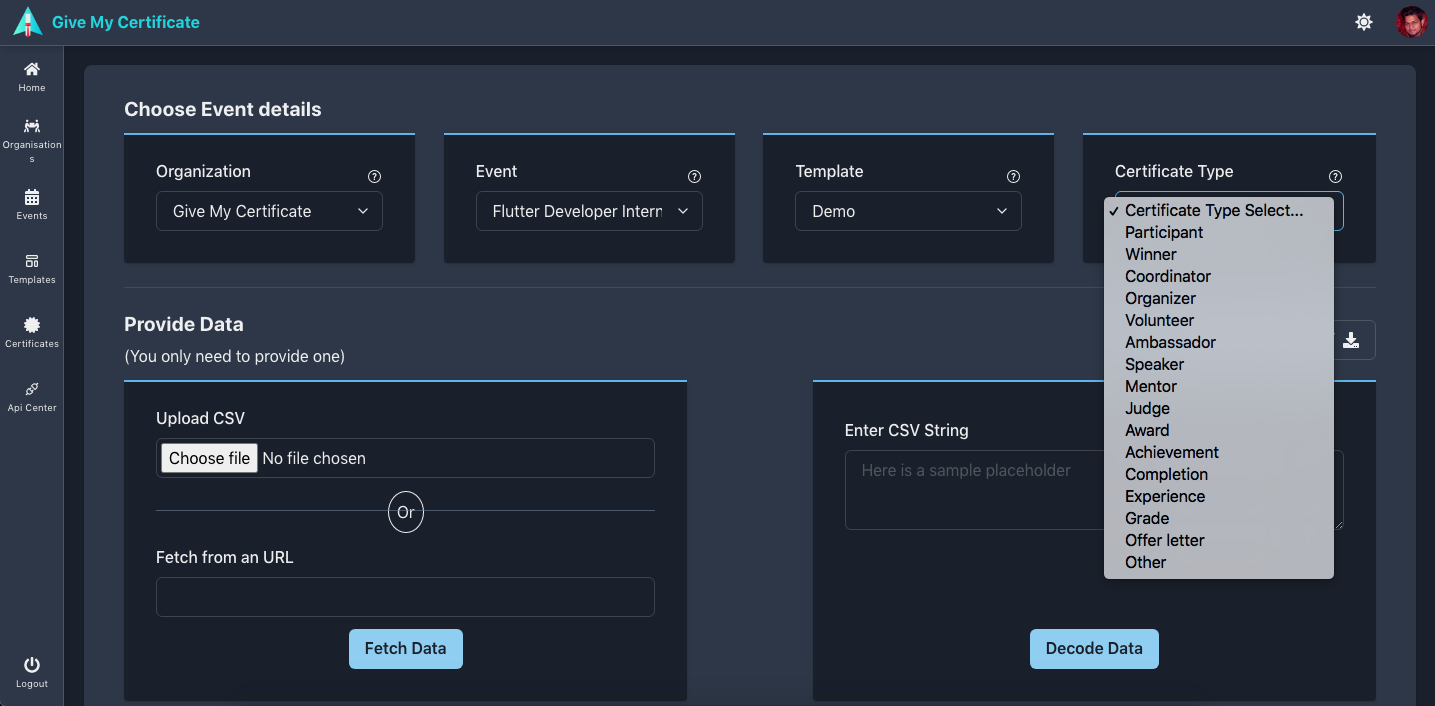Open the Events calendar icon

[x=32, y=197]
